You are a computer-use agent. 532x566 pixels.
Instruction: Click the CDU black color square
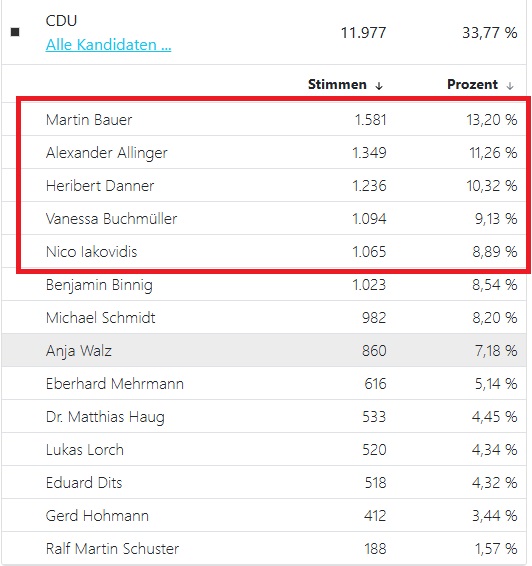pos(15,32)
